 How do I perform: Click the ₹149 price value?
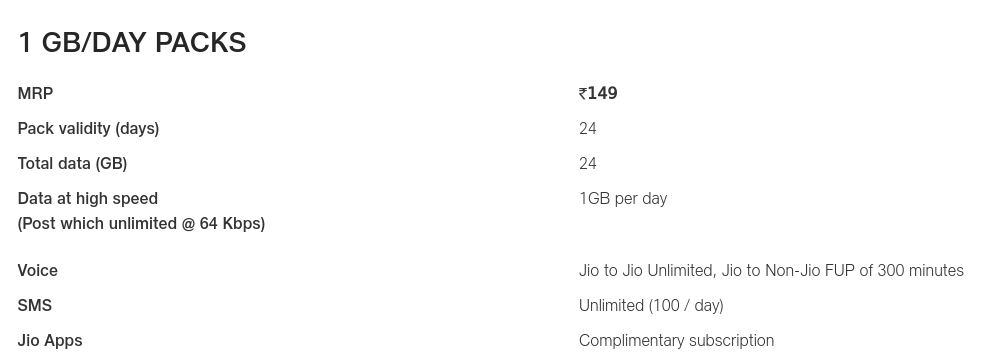598,93
